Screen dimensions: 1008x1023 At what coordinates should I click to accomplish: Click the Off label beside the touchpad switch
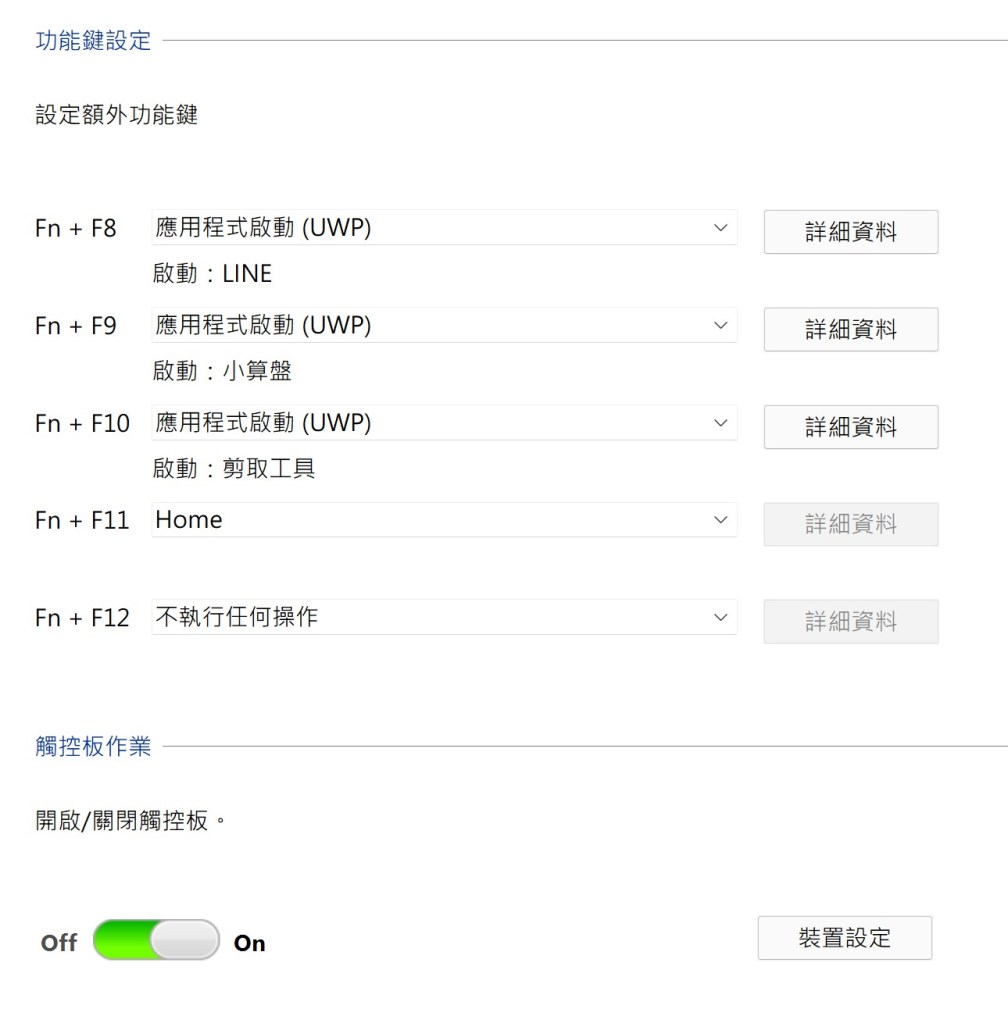coord(59,942)
